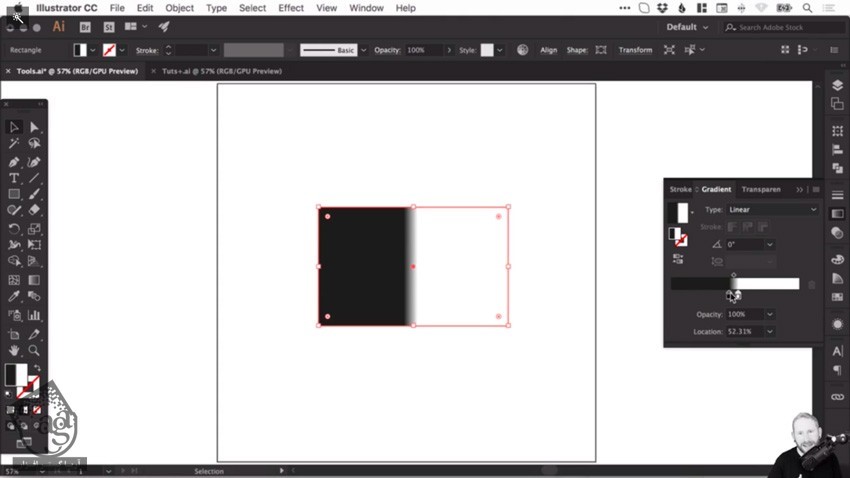Click the Reverse Gradient icon
The width and height of the screenshot is (850, 478).
(678, 259)
